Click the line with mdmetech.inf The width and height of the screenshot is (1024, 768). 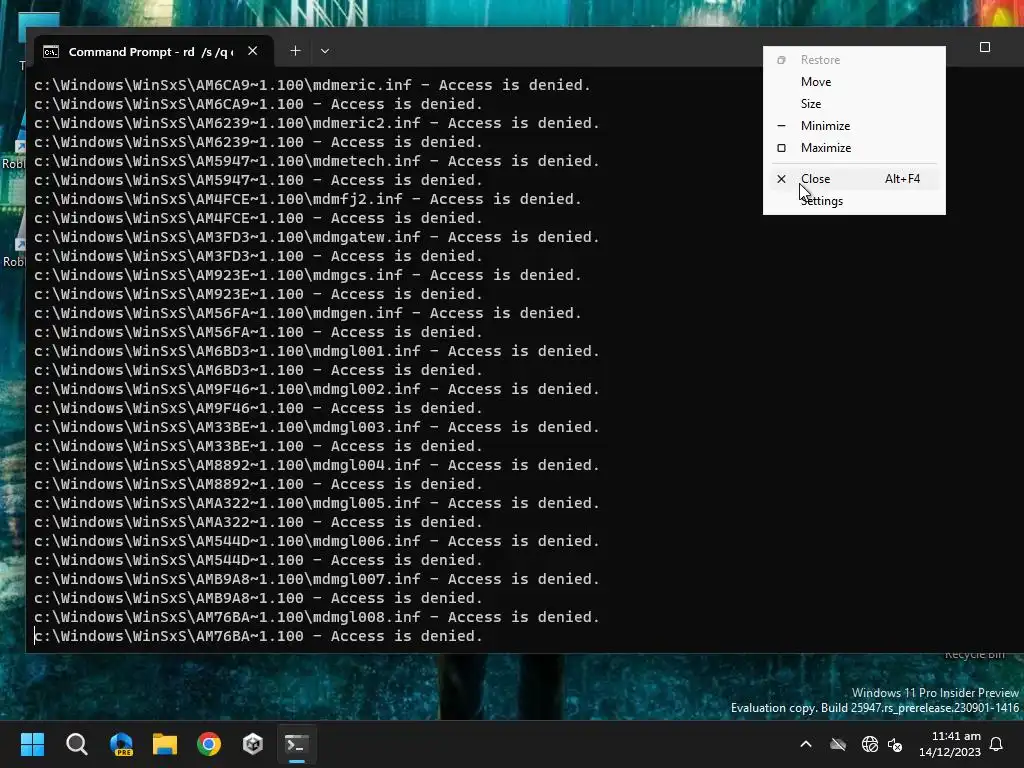pyautogui.click(x=317, y=161)
